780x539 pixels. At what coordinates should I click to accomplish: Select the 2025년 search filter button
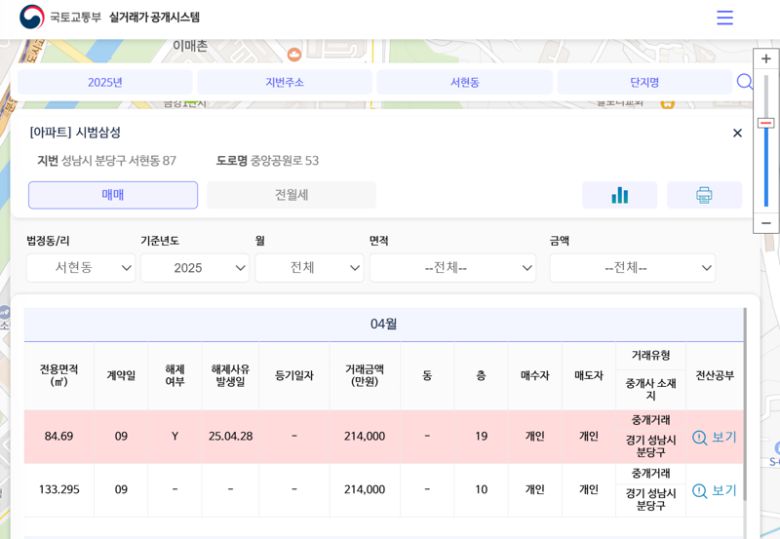click(x=105, y=82)
